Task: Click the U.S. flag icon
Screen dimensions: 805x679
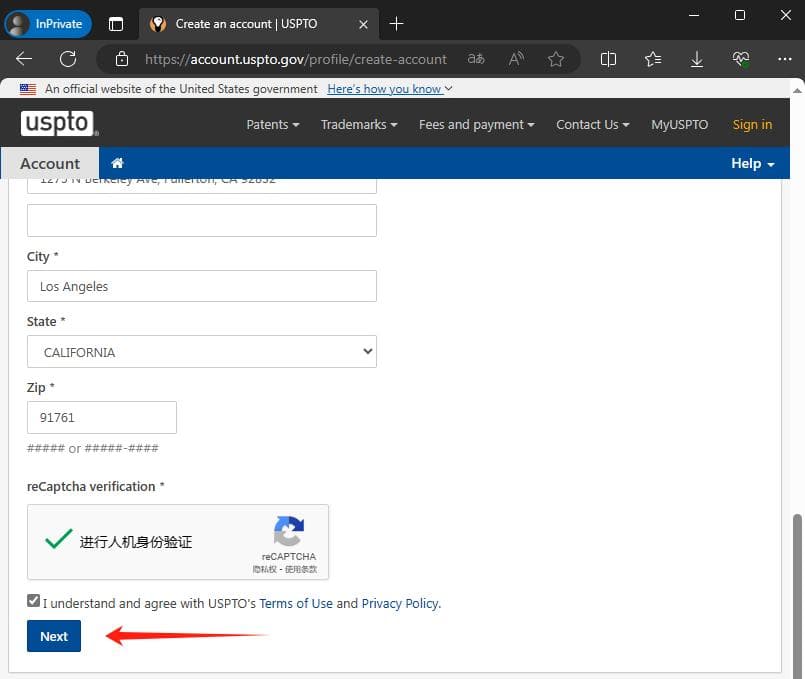Action: point(28,89)
